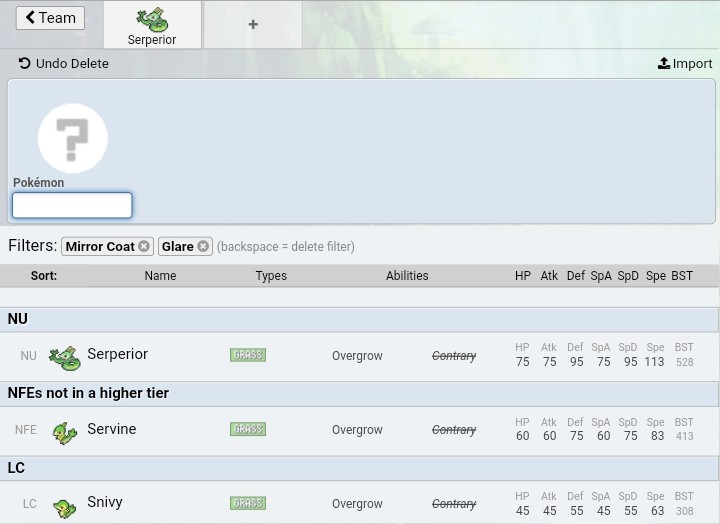Click the 'NFEs not in a higher tier' header
The height and width of the screenshot is (524, 720).
tap(359, 394)
